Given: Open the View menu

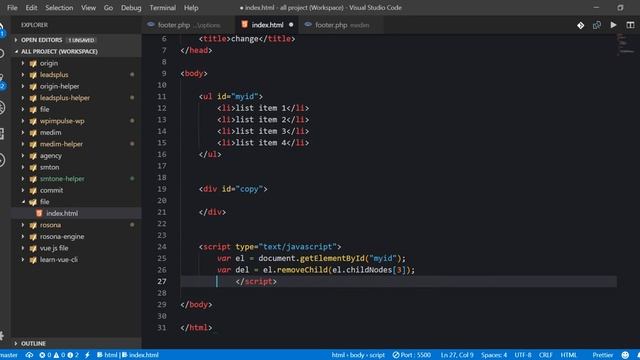Looking at the screenshot, I should coord(88,8).
